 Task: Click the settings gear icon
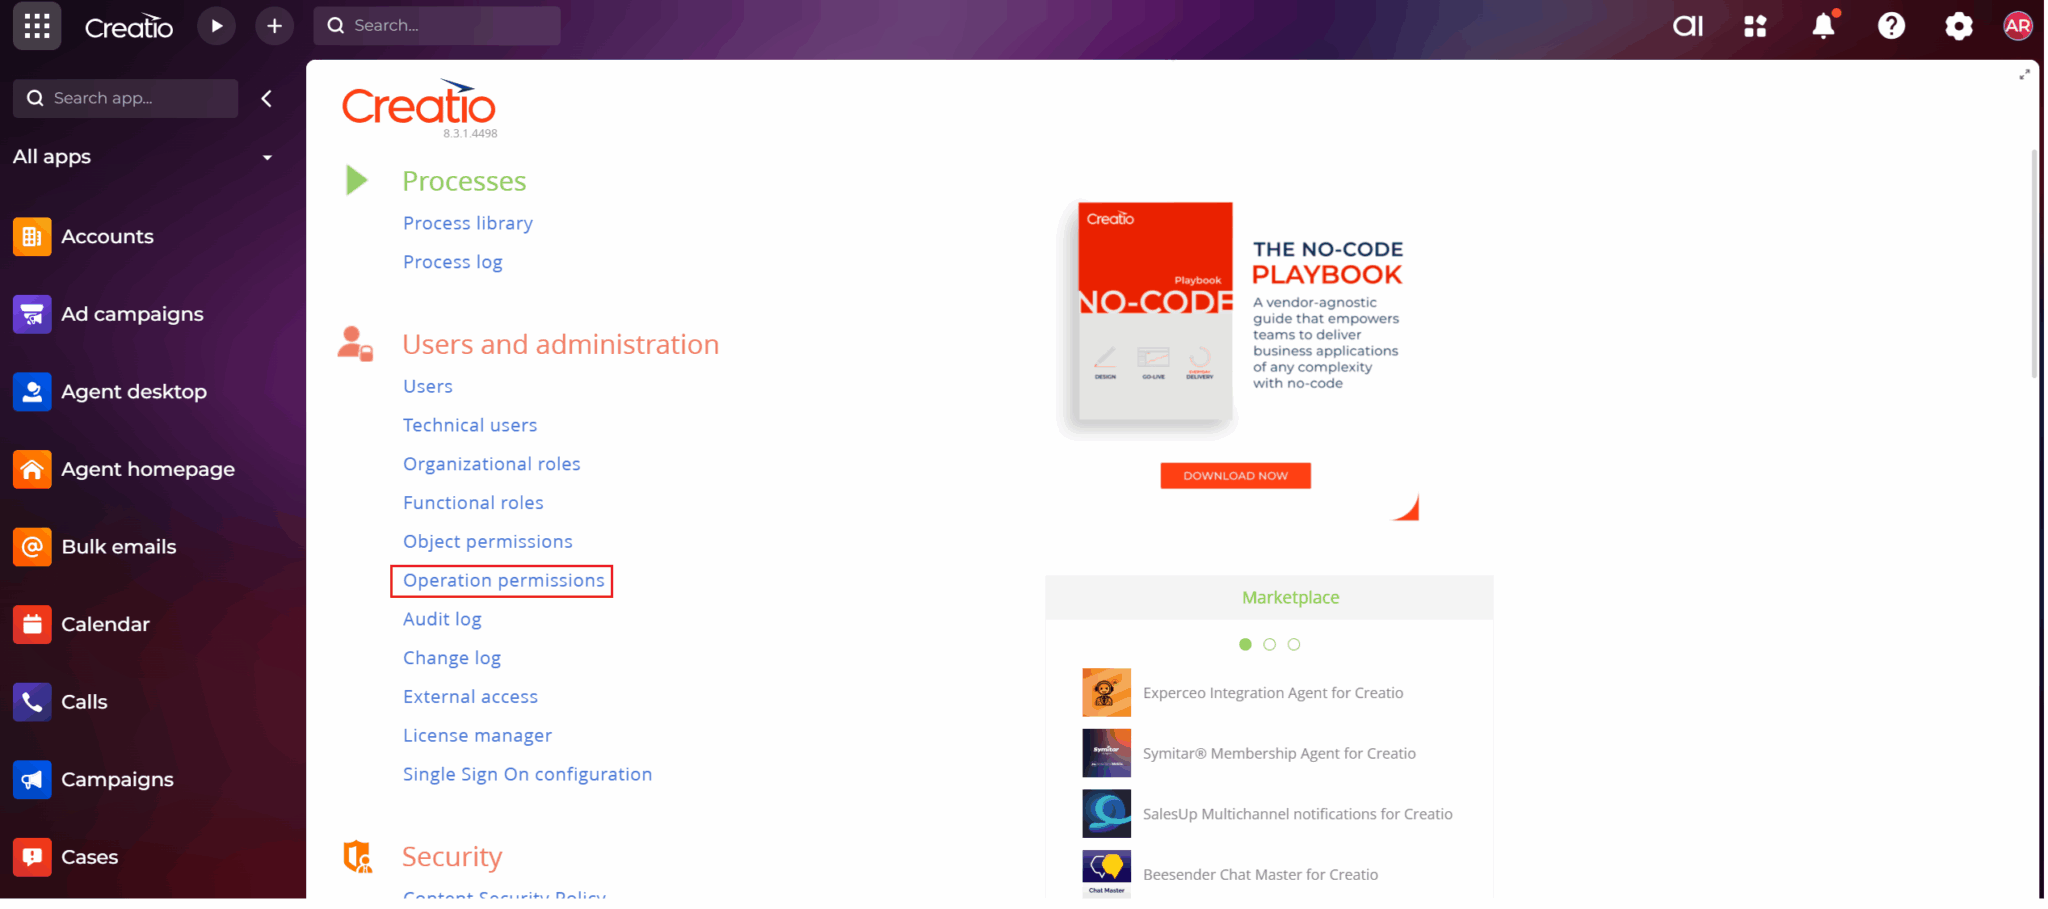point(1958,26)
